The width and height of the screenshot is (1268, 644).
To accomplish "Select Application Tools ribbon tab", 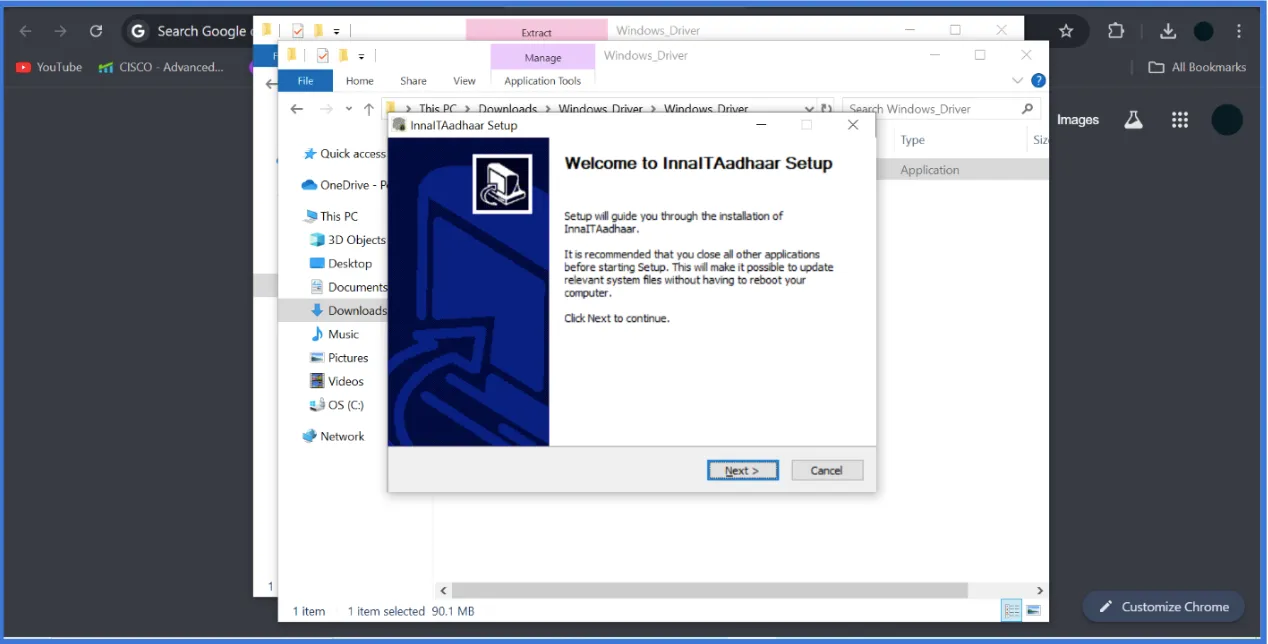I will point(542,81).
